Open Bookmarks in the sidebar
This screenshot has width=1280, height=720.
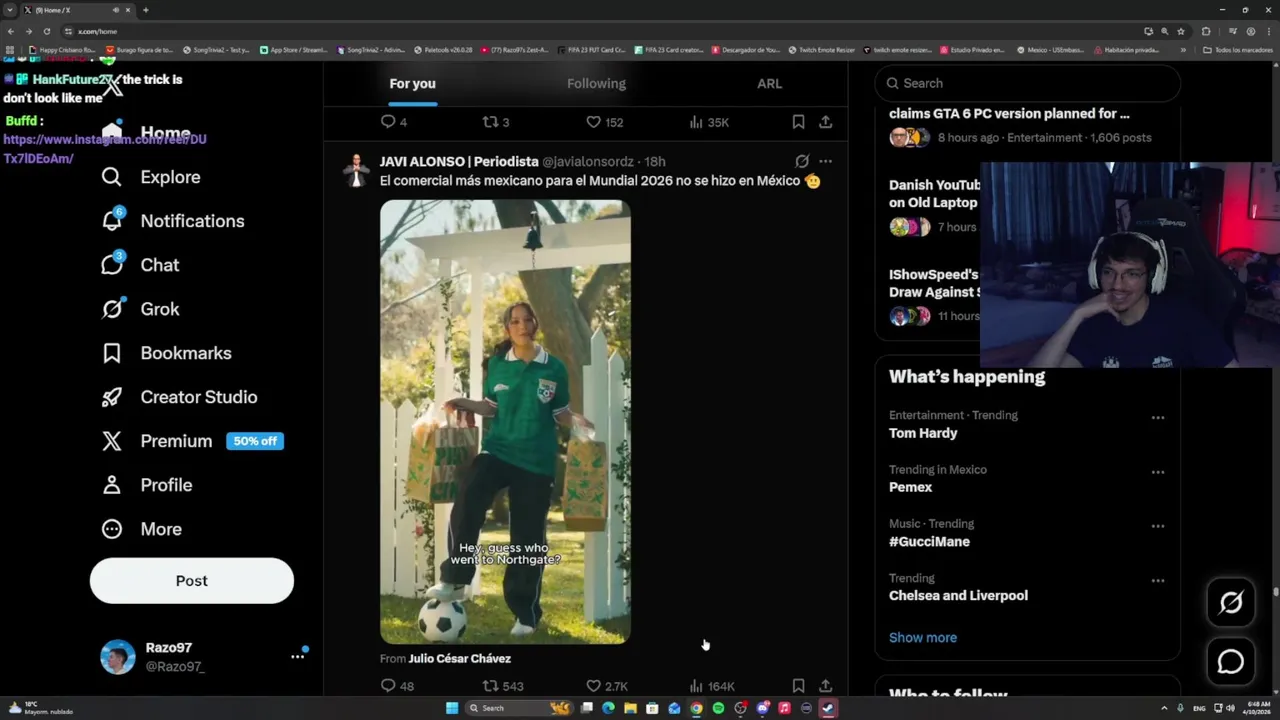coord(166,353)
